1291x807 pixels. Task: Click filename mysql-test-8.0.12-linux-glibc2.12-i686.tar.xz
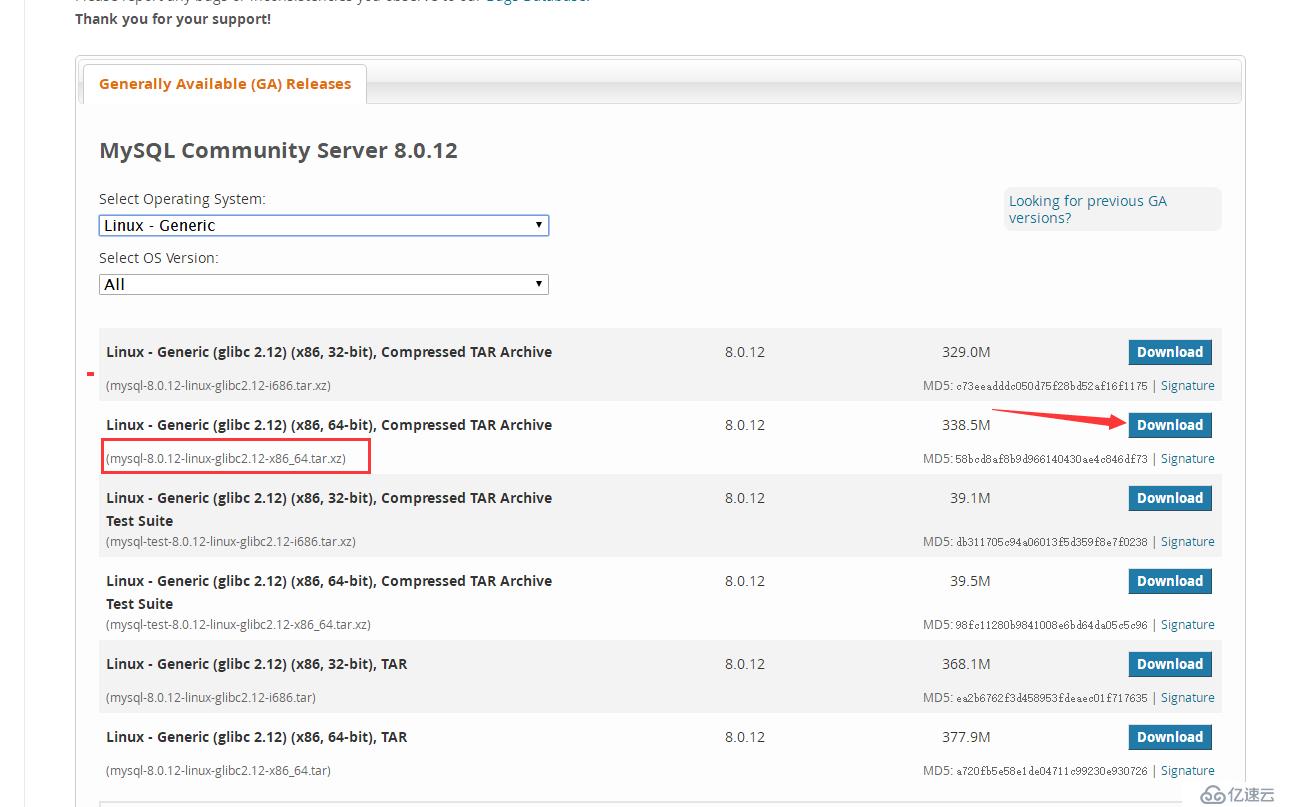point(231,541)
